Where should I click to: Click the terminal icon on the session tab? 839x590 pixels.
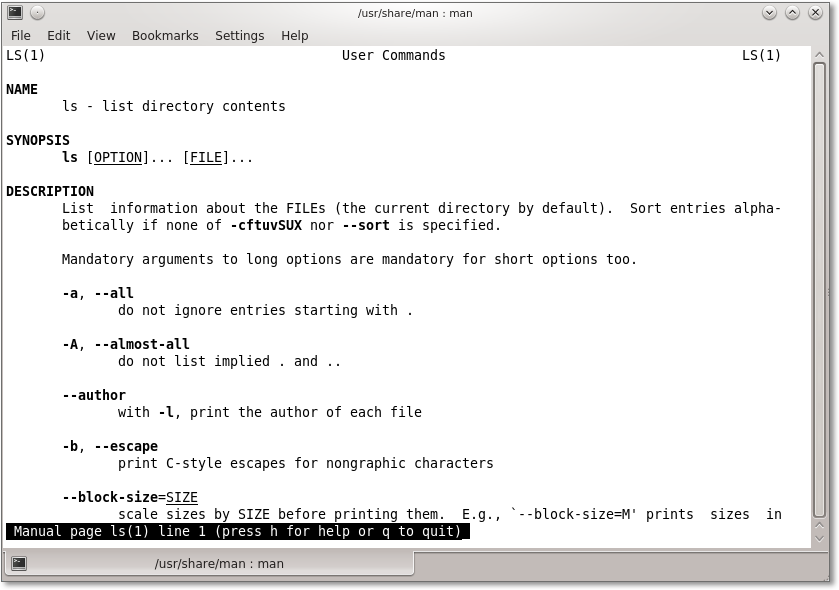pos(19,563)
